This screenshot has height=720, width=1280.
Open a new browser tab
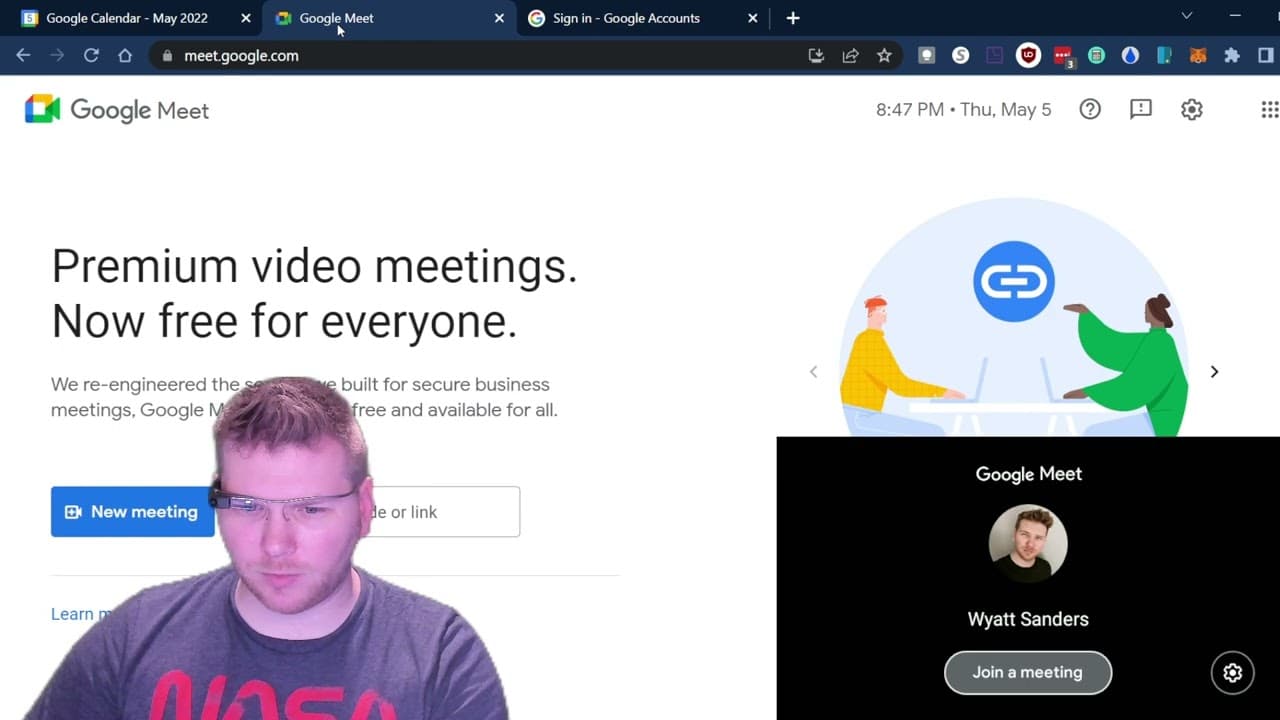pyautogui.click(x=793, y=18)
